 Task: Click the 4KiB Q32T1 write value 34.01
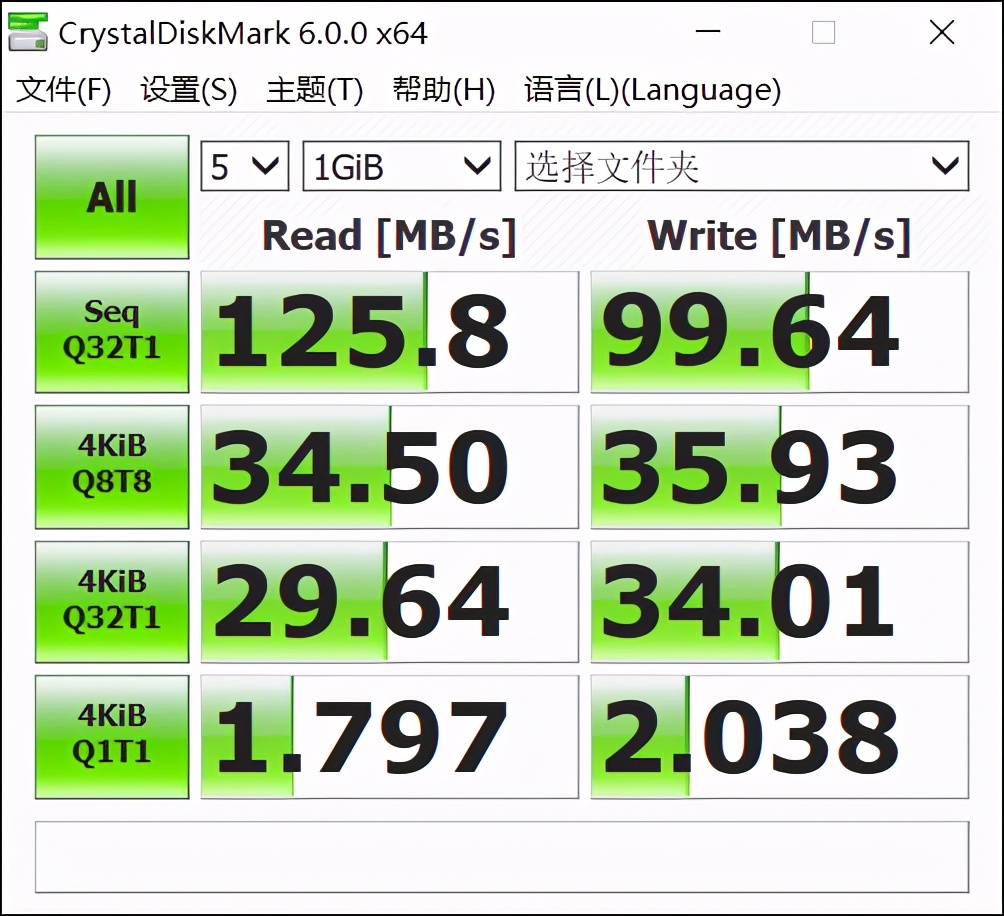pyautogui.click(x=779, y=602)
